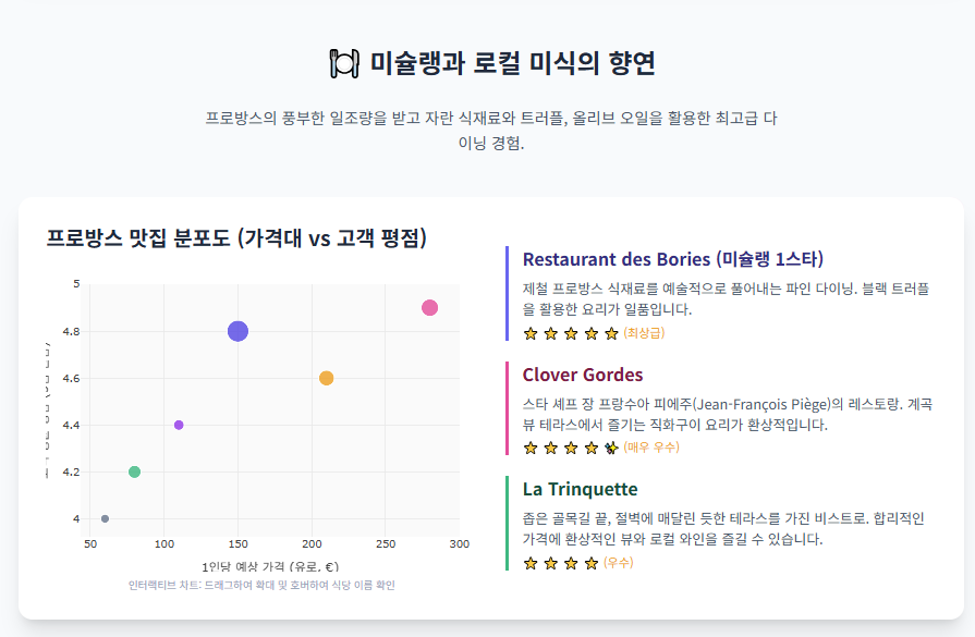The width and height of the screenshot is (975, 637).
Task: Click first star under Restaurant des Bories
Action: 530,333
